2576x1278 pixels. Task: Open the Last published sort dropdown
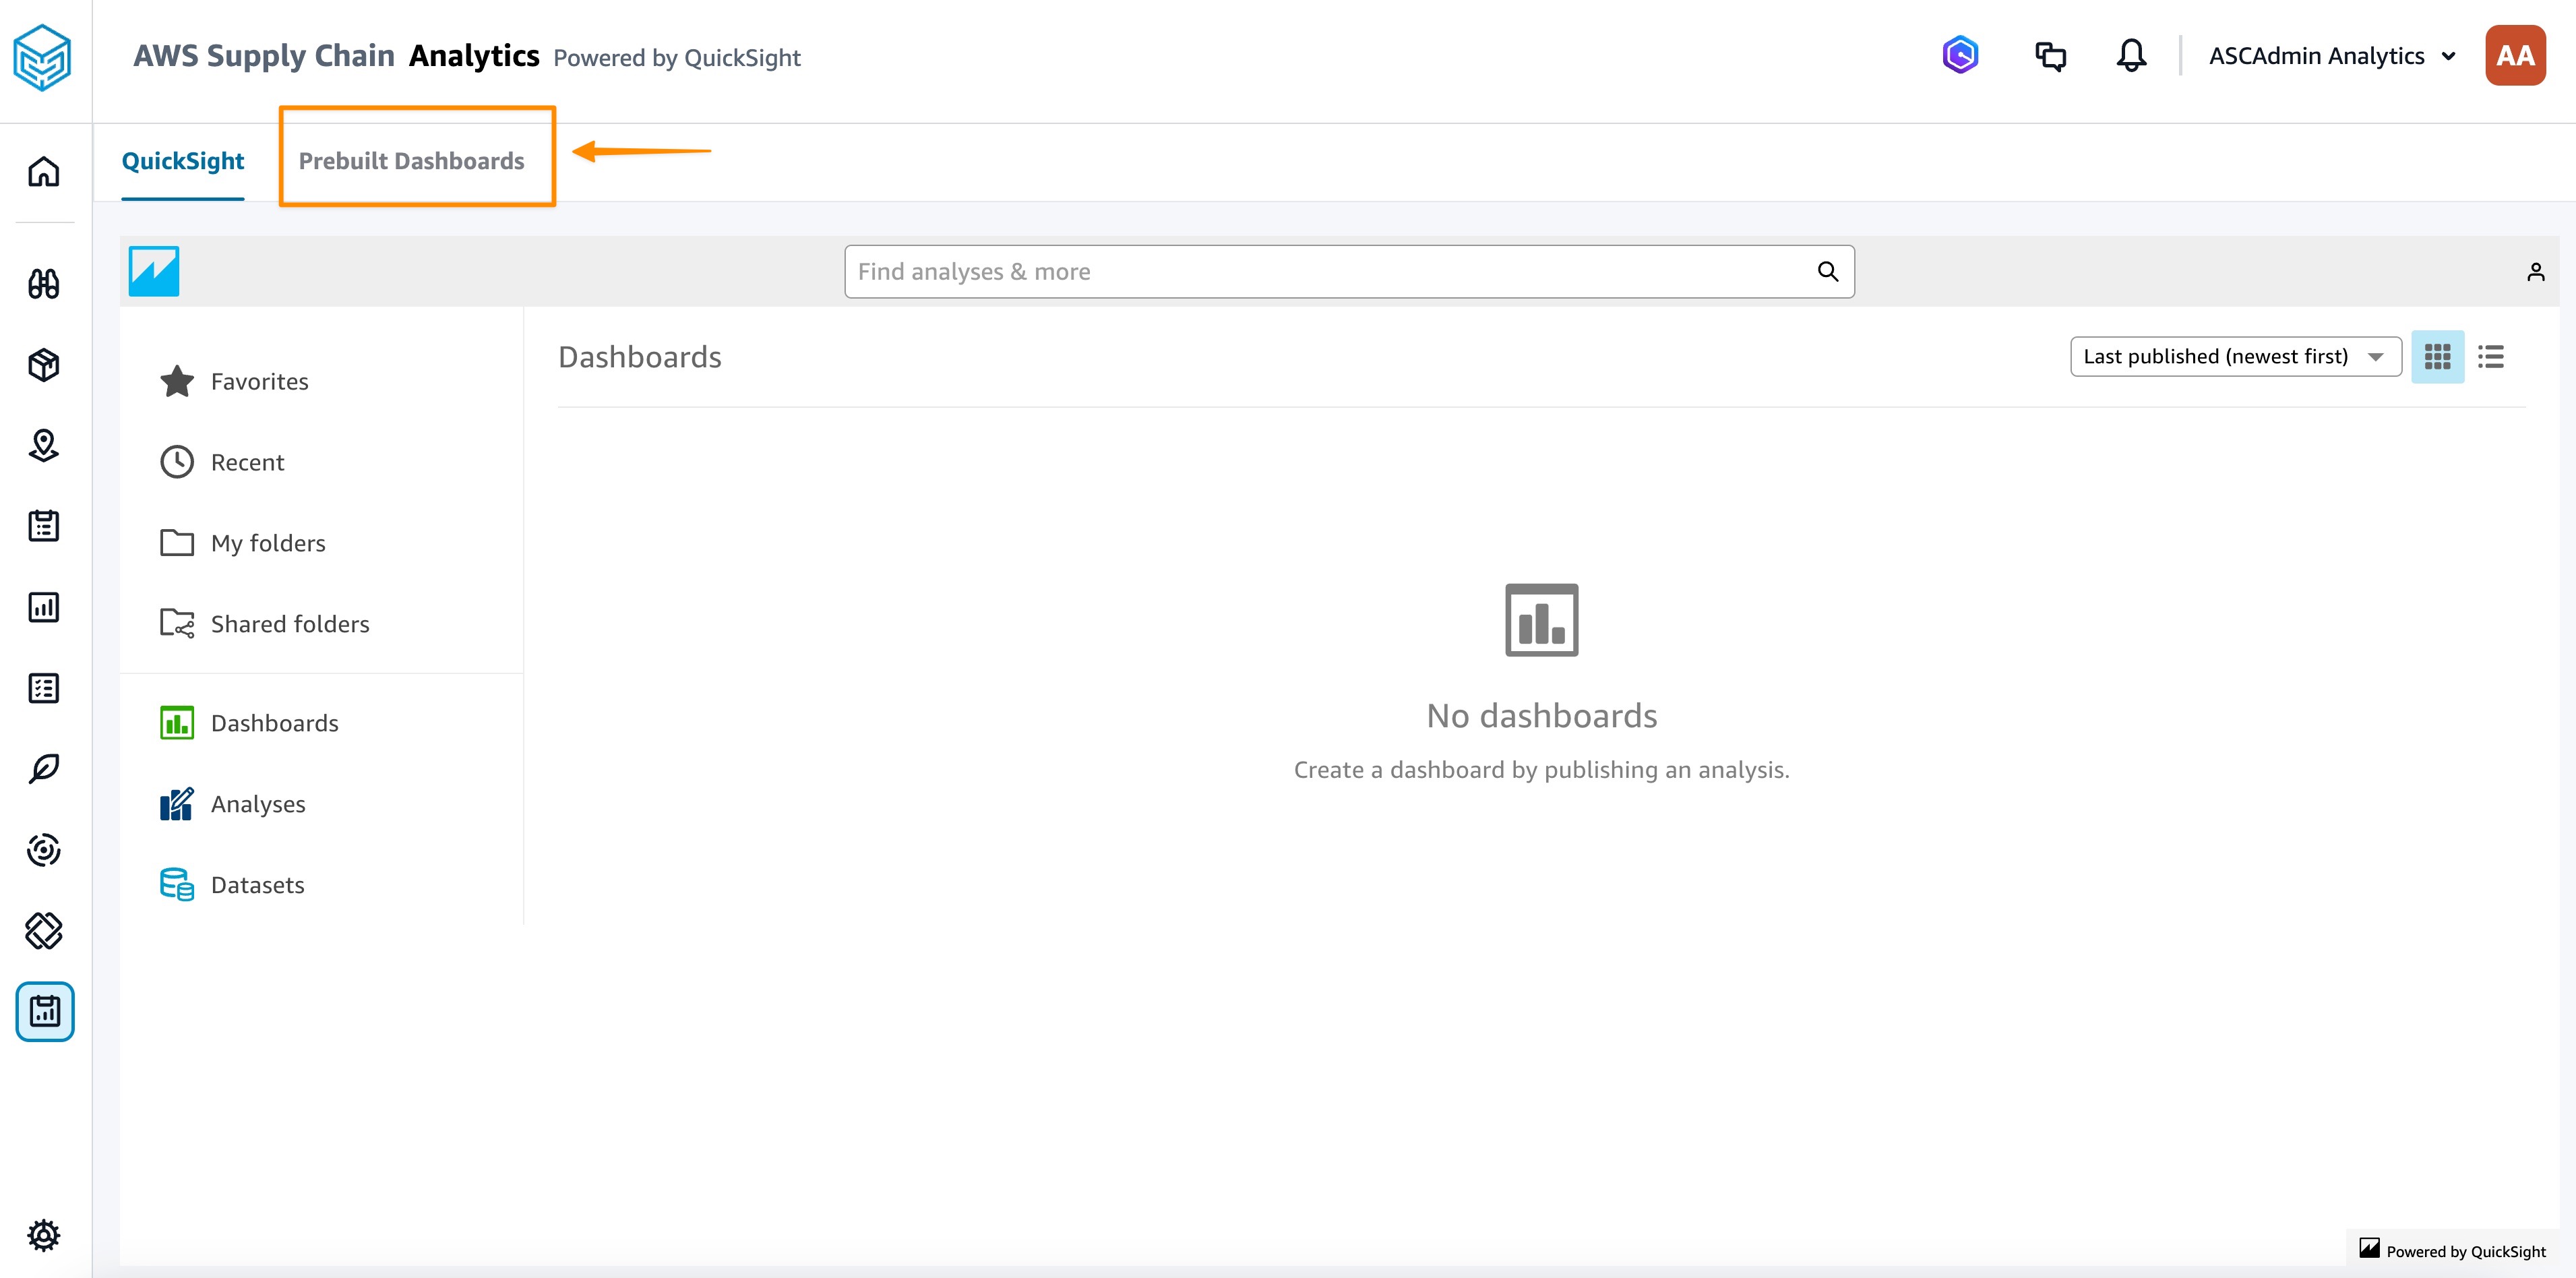[2235, 357]
